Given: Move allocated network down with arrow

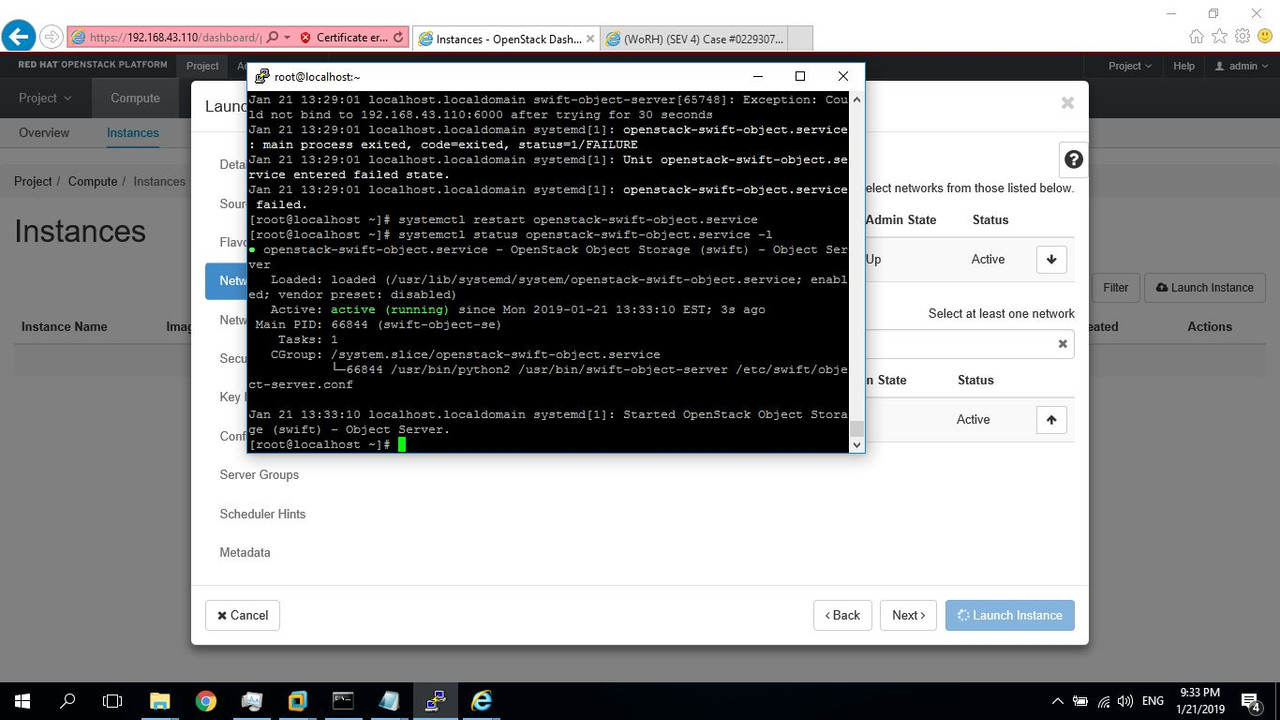Looking at the screenshot, I should [1051, 259].
